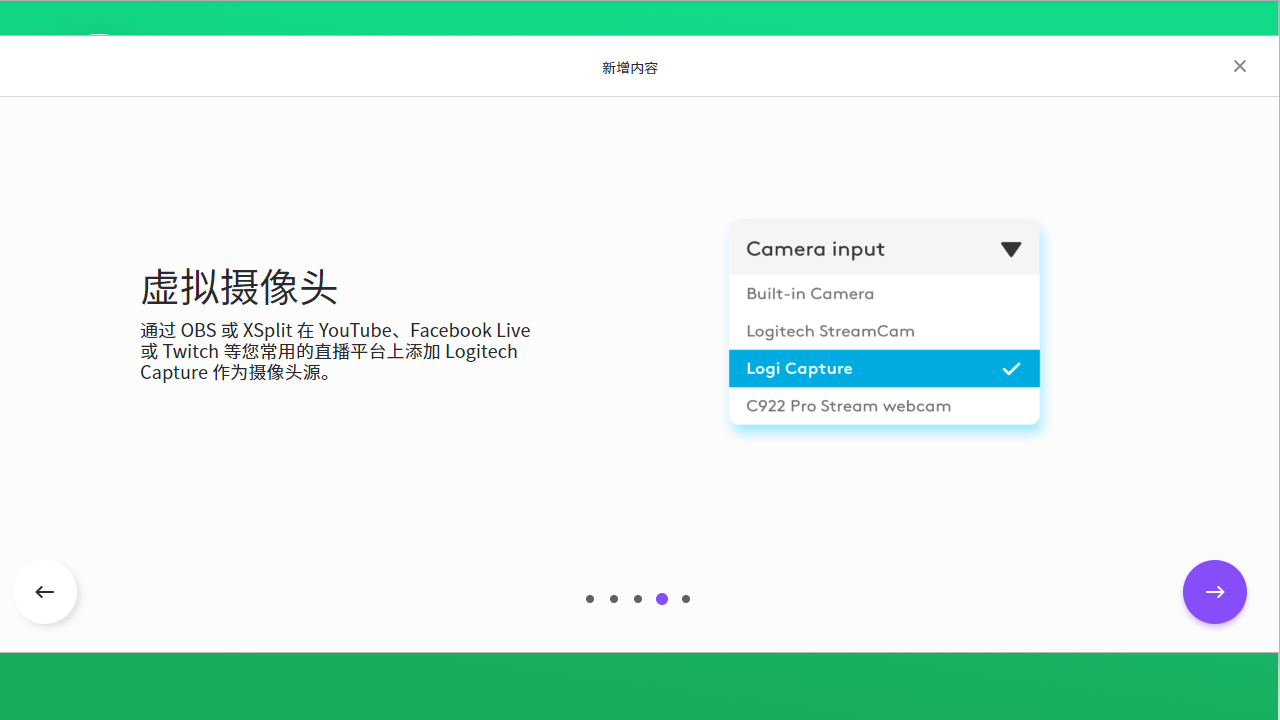Click the Facebook Live text in description
This screenshot has height=720, width=1280.
[x=470, y=330]
